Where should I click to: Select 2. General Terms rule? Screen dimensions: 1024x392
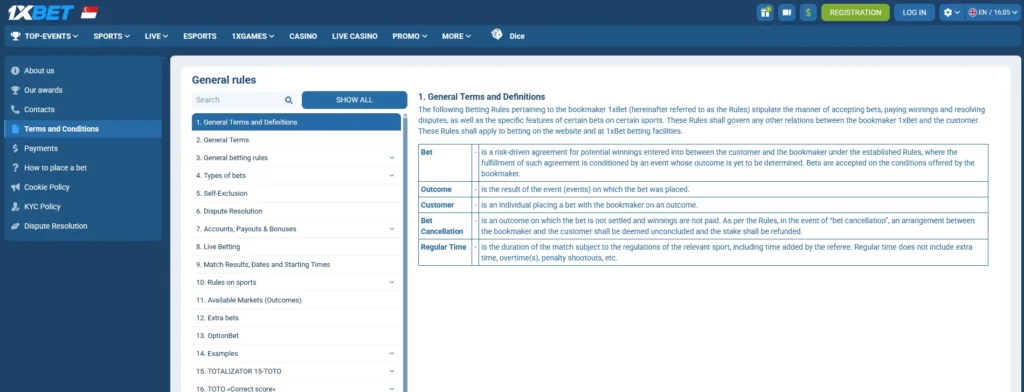click(296, 140)
